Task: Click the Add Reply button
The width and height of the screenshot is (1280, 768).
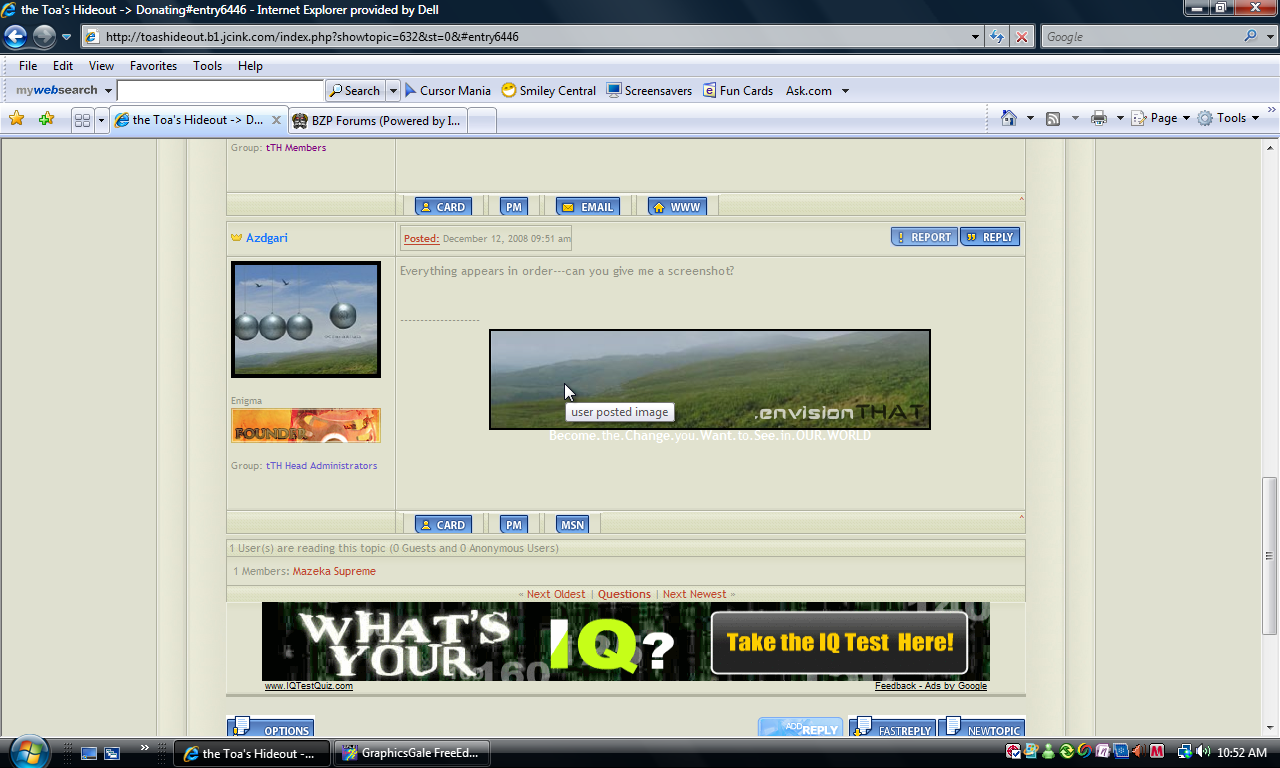Action: 799,729
